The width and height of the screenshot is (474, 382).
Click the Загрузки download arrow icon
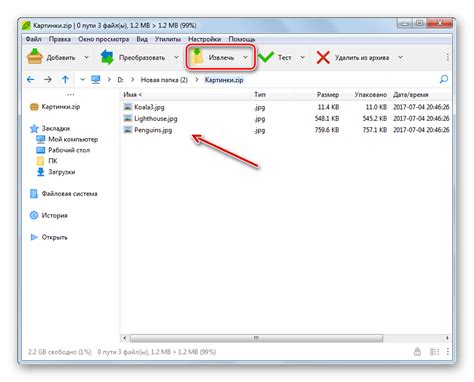point(41,172)
